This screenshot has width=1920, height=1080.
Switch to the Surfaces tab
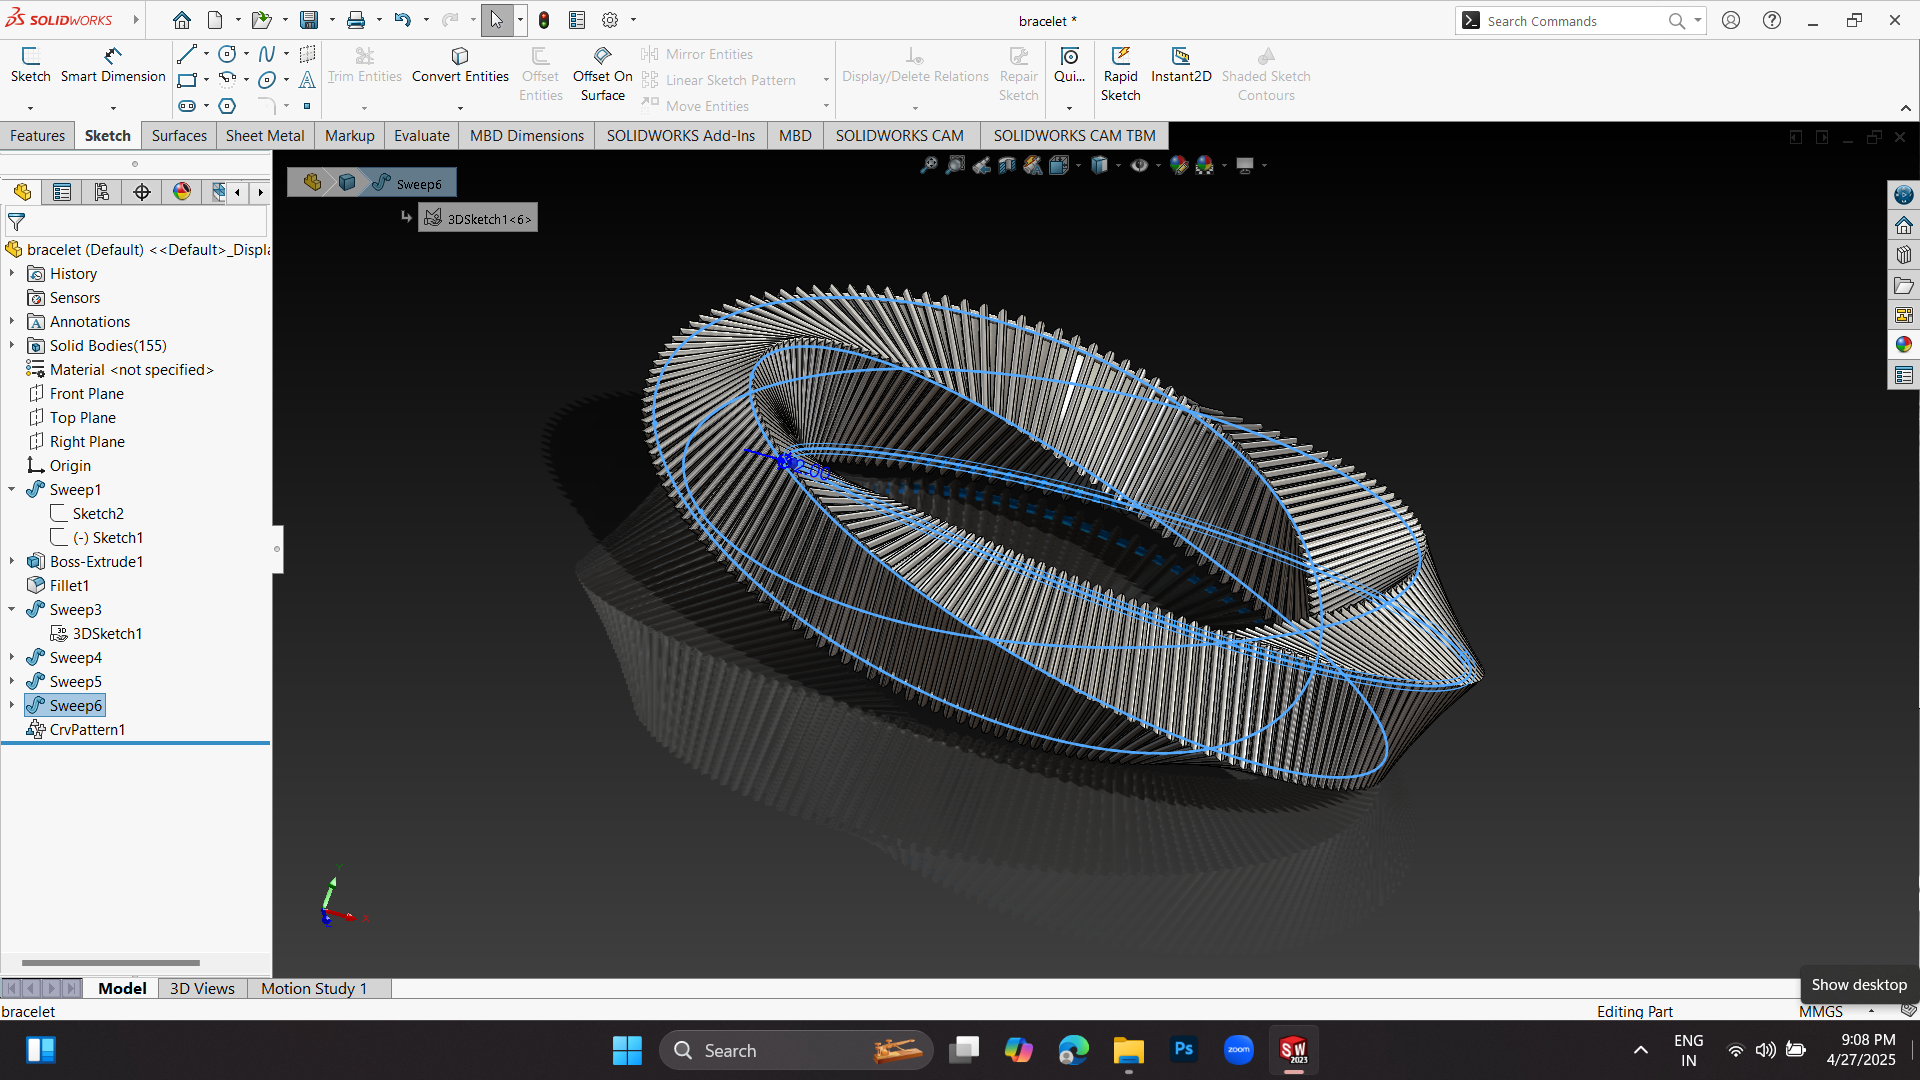coord(179,136)
